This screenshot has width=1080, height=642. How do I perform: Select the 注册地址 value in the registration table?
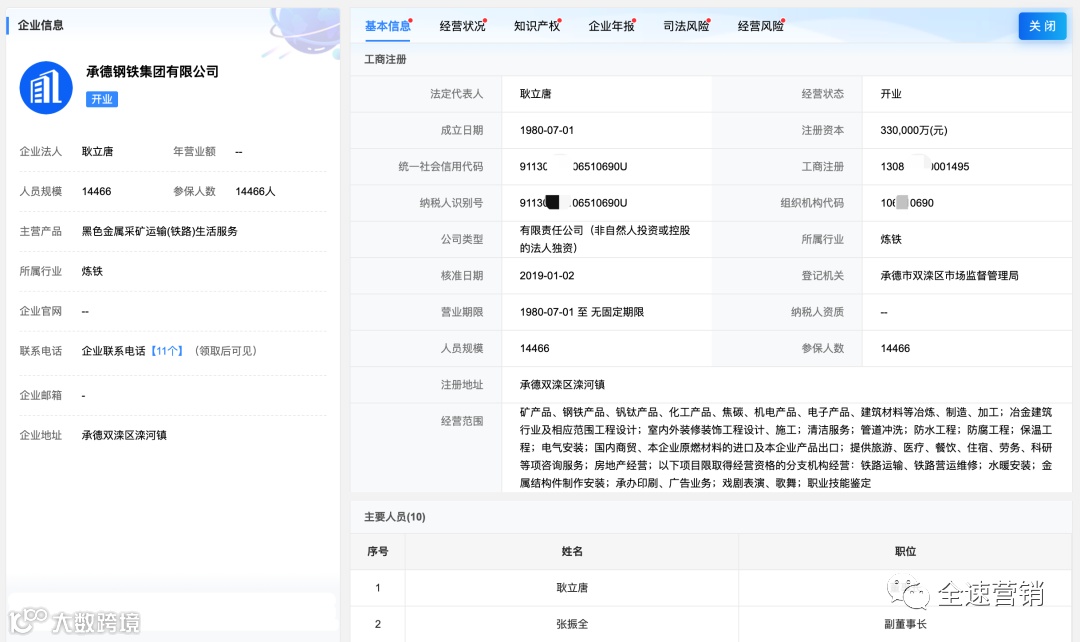[x=562, y=384]
